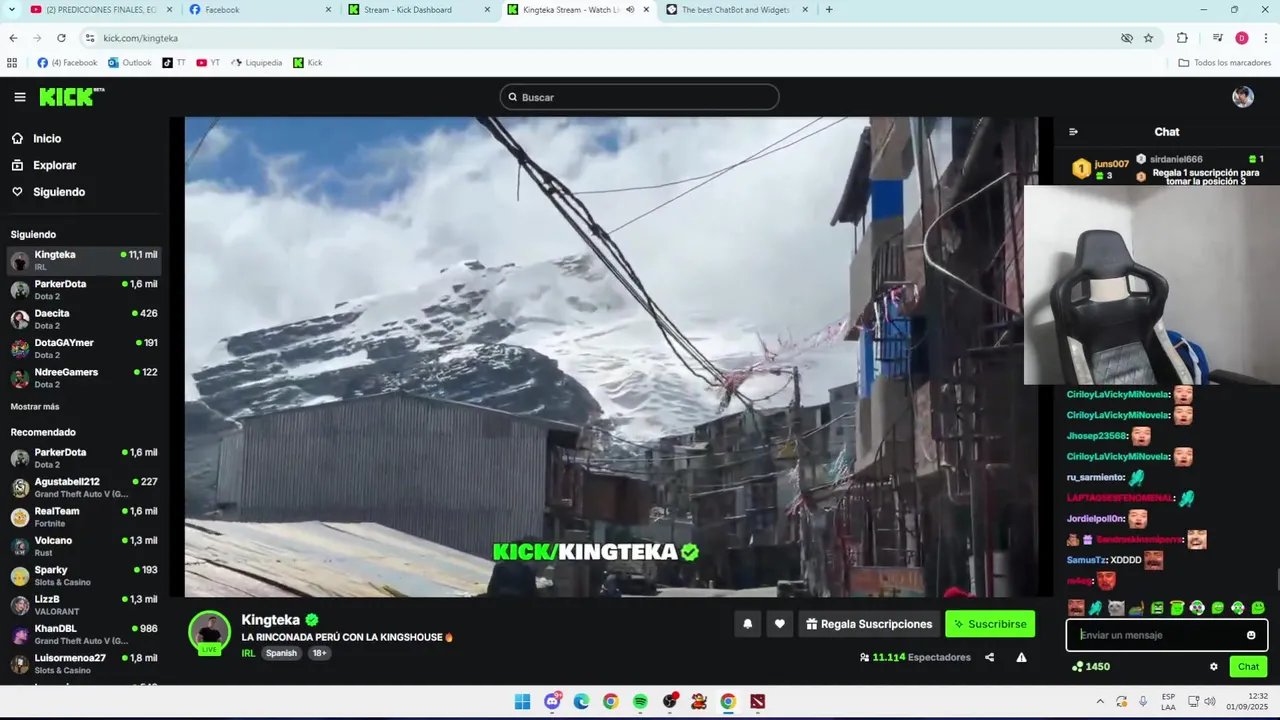Focus the Buscar search field
Screen dimensions: 1280x720
pos(639,97)
